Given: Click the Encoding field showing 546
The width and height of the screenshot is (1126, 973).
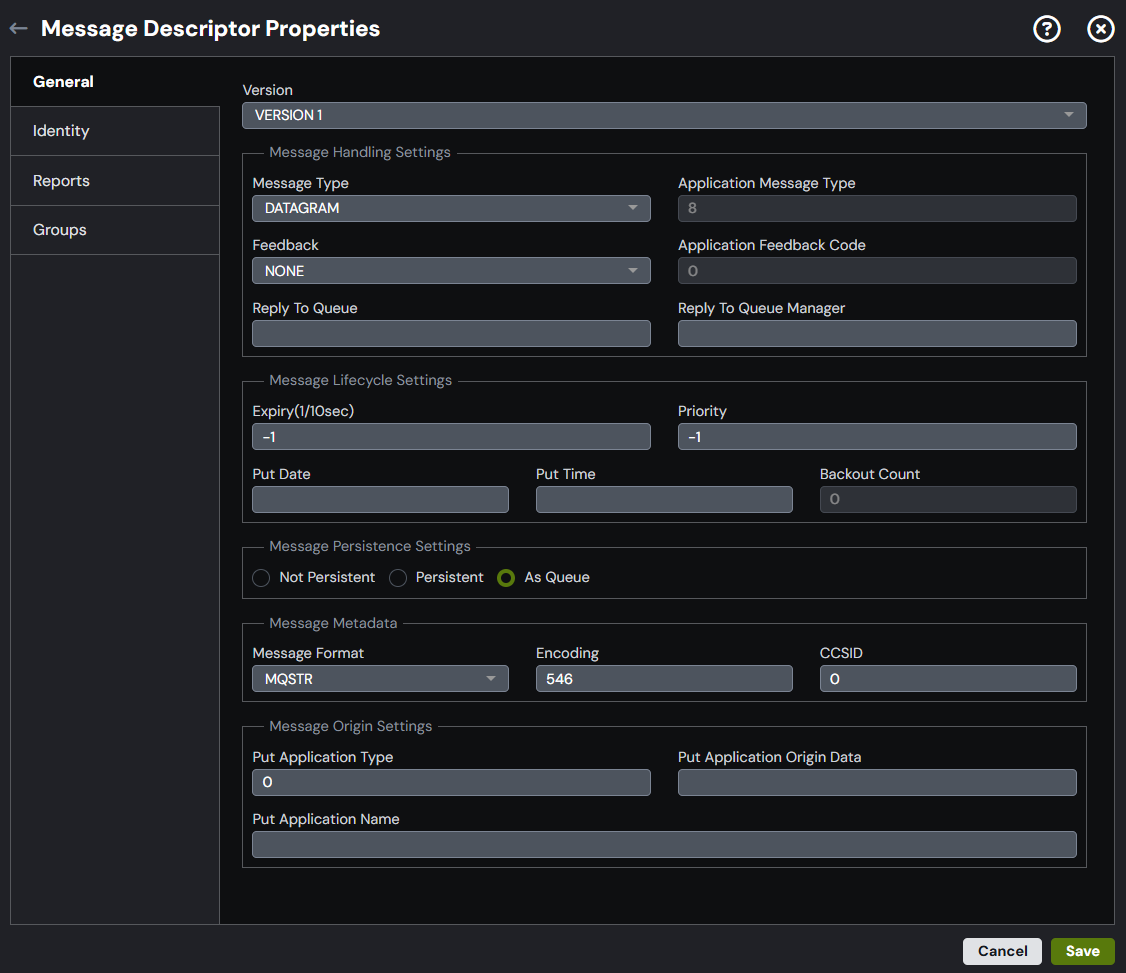Looking at the screenshot, I should 664,679.
